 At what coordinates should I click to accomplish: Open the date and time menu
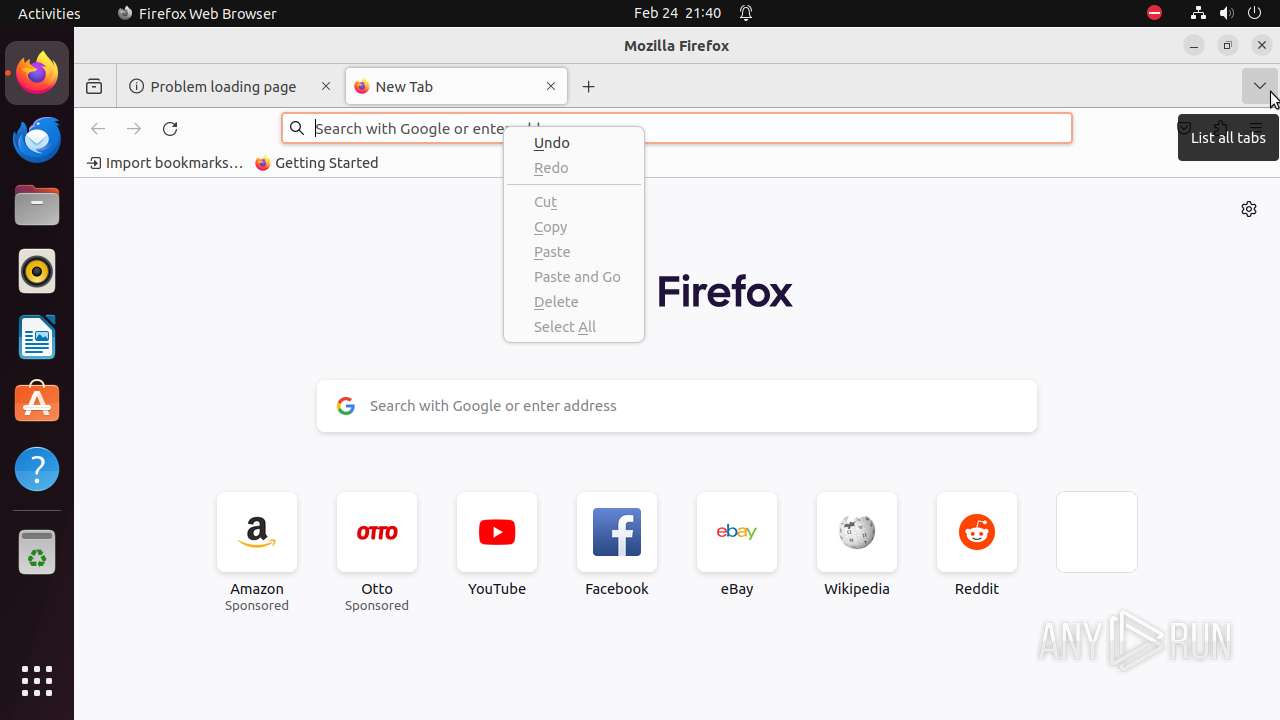[677, 13]
